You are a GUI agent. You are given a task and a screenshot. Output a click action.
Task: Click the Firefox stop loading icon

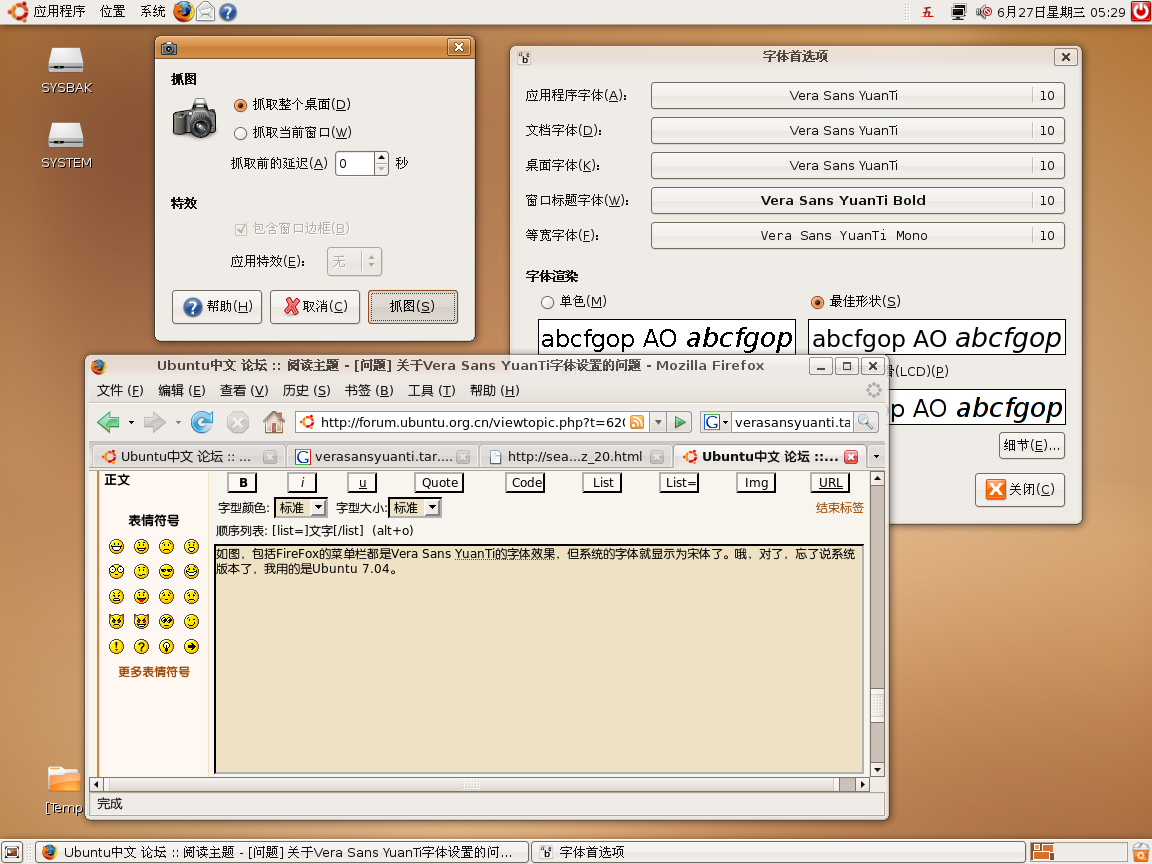(x=237, y=422)
